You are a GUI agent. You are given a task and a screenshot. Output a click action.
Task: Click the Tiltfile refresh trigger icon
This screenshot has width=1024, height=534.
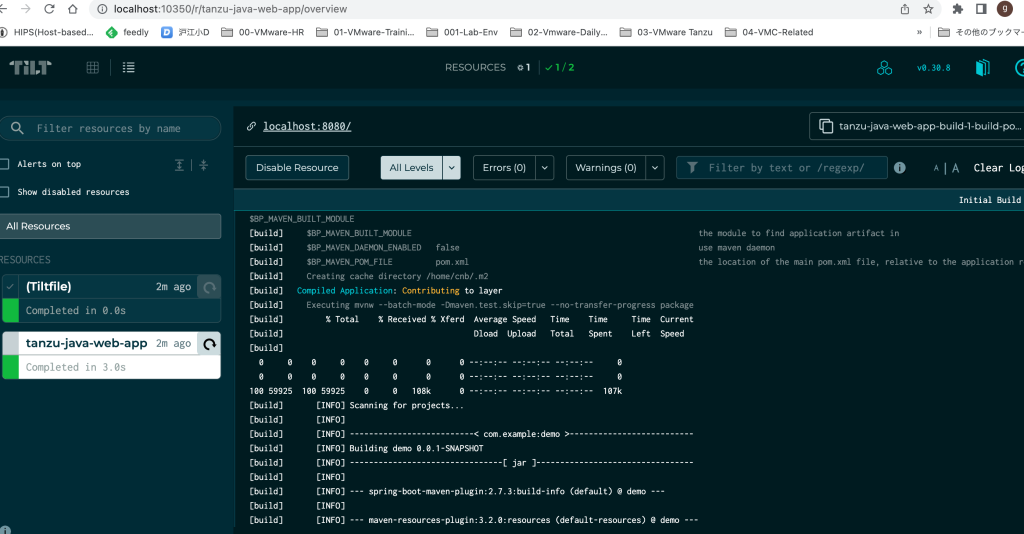click(209, 288)
